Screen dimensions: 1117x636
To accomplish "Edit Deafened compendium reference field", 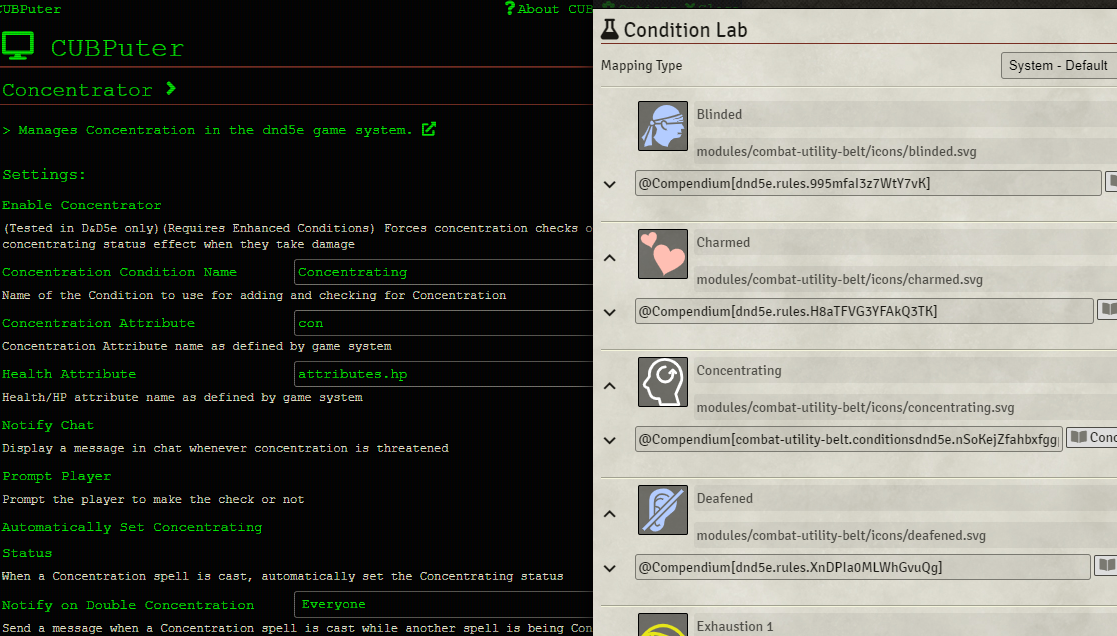I will click(x=863, y=568).
